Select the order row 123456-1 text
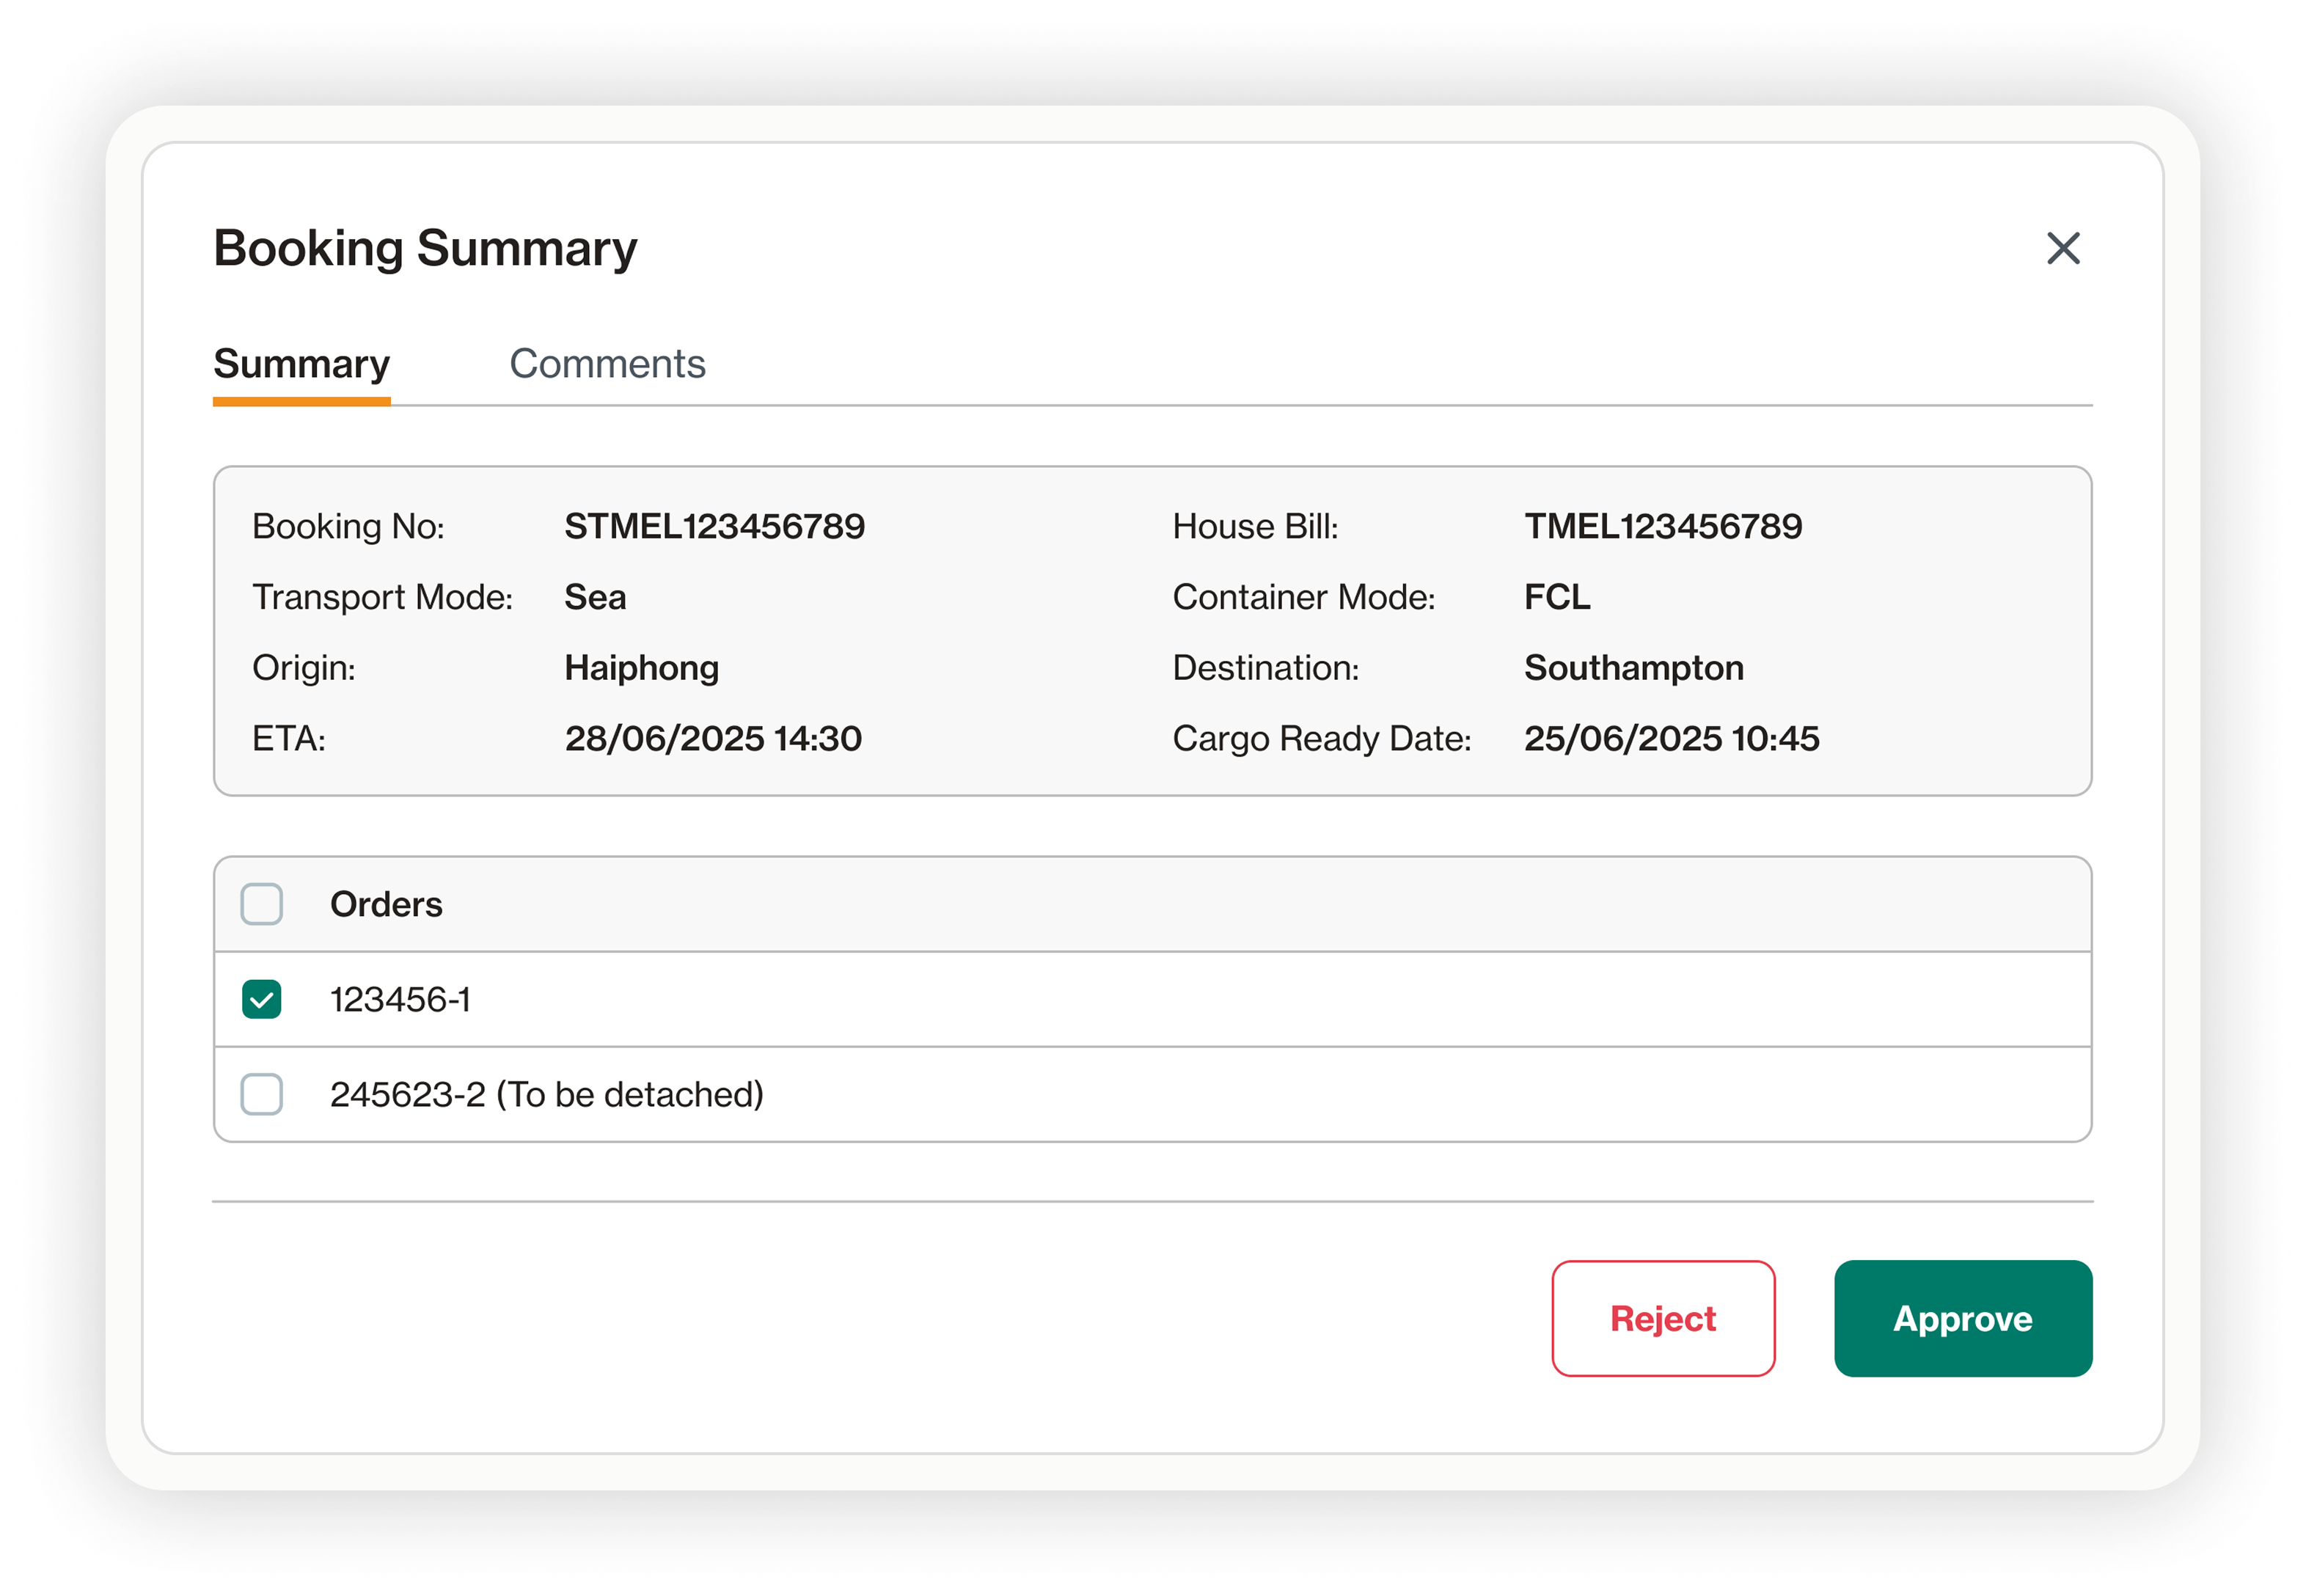This screenshot has width=2306, height=1596. [400, 999]
